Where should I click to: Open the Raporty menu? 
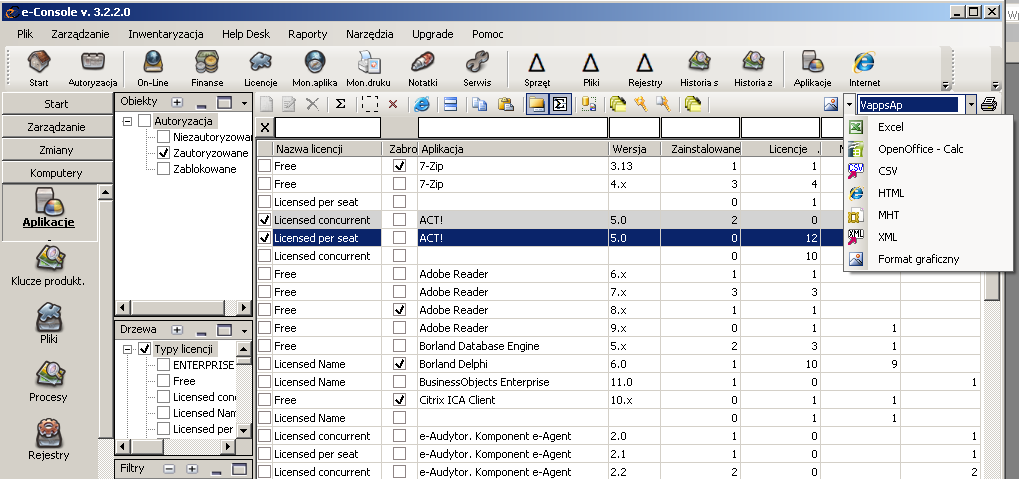point(308,34)
